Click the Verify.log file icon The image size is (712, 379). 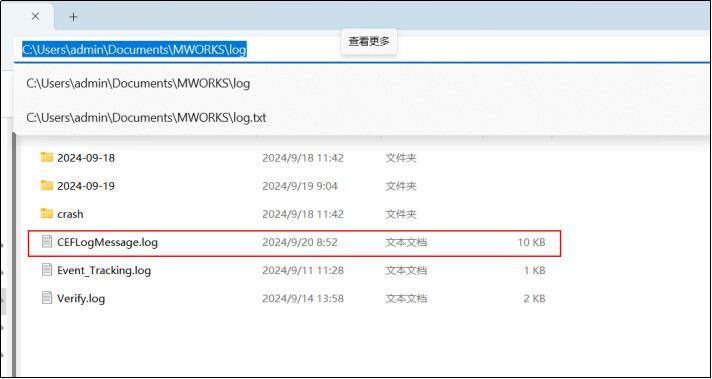click(x=47, y=298)
